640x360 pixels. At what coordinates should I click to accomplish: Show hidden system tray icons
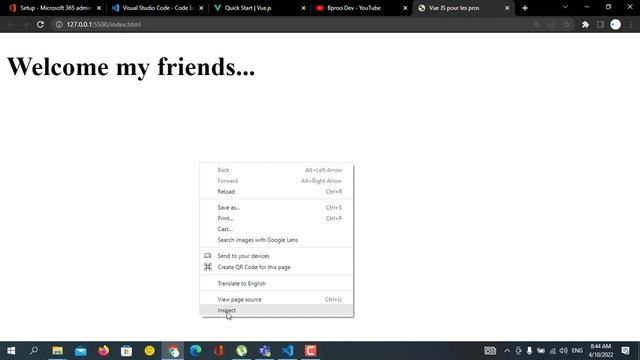point(507,351)
